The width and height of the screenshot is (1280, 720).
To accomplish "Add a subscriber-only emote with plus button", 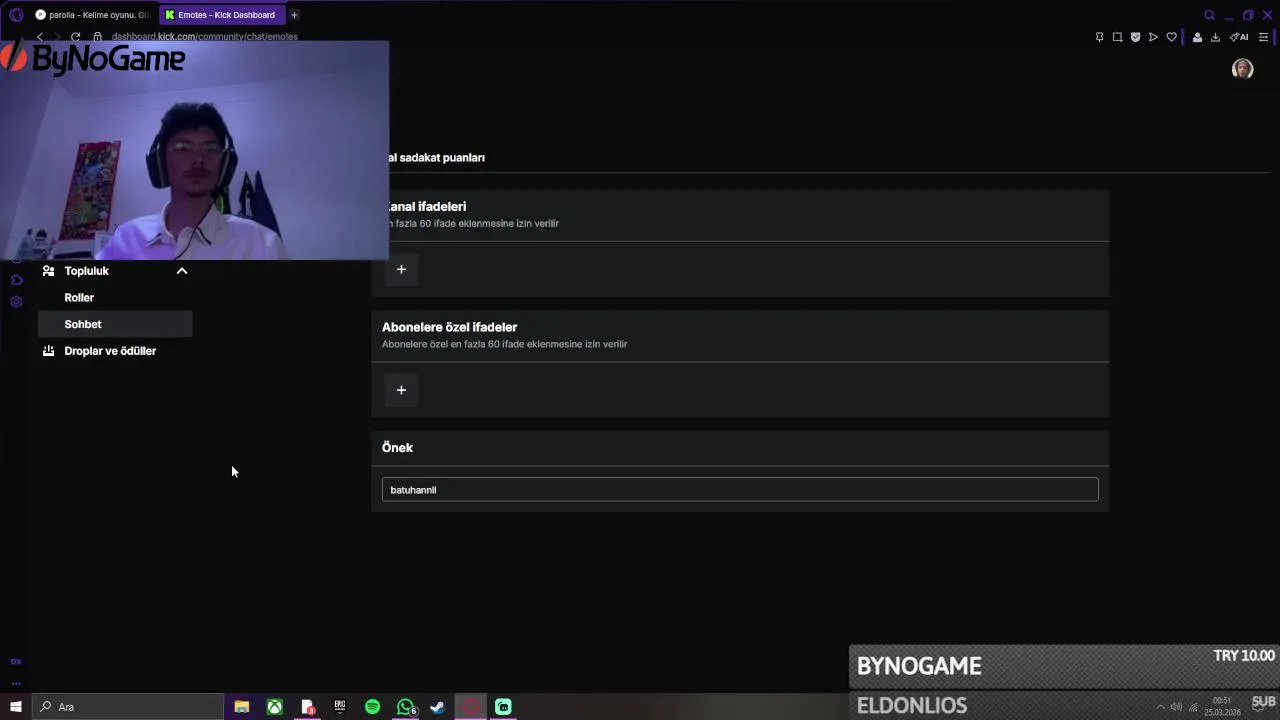I will coord(401,390).
